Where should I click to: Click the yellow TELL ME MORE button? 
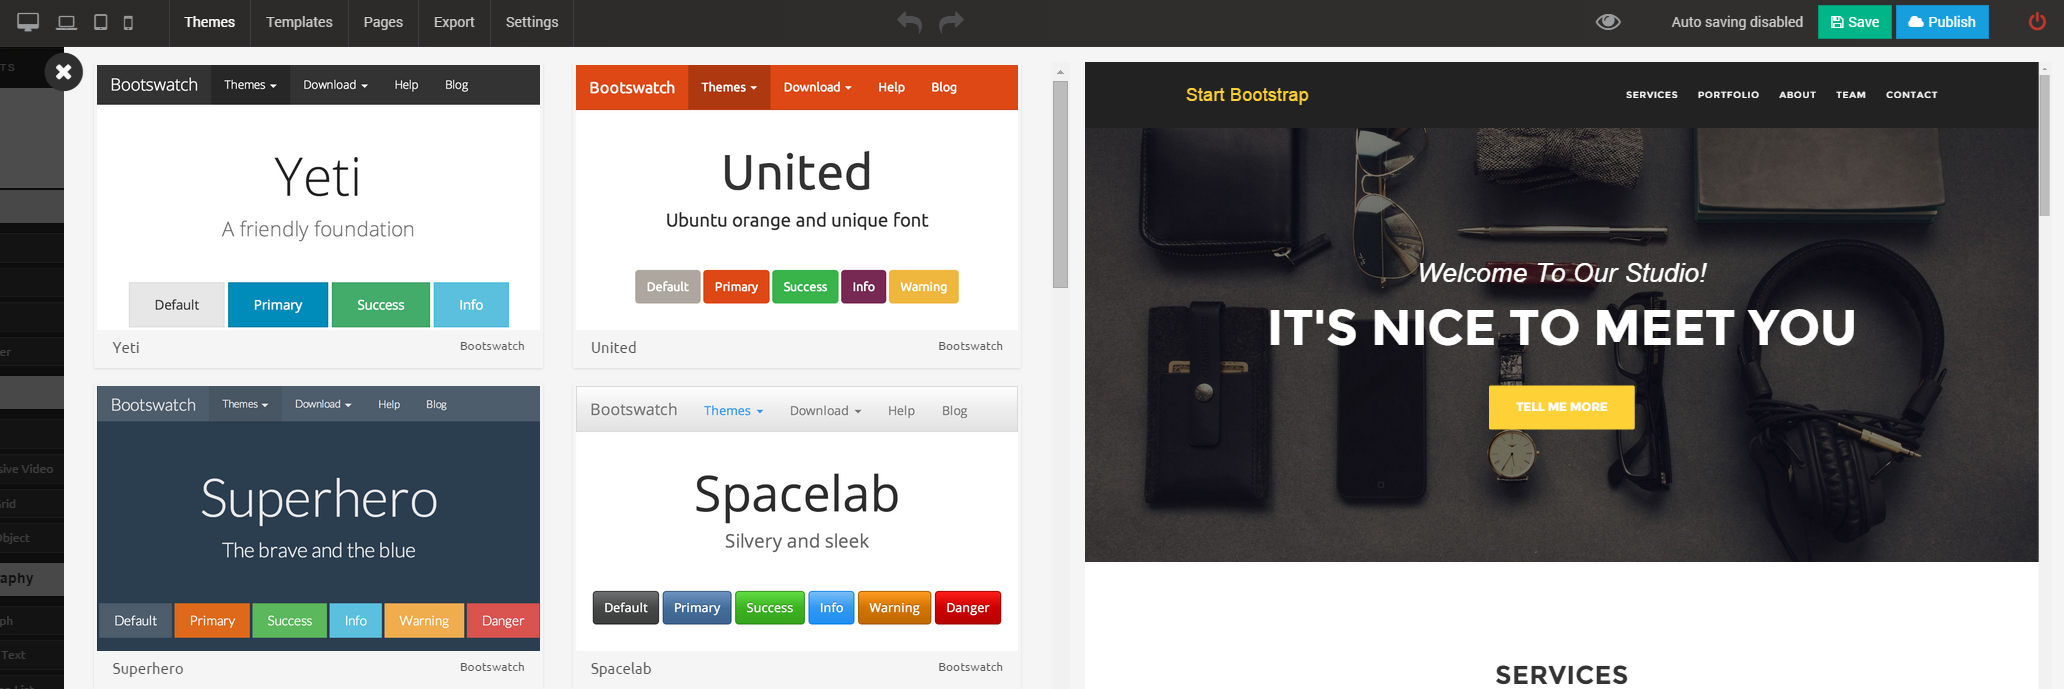pos(1561,407)
